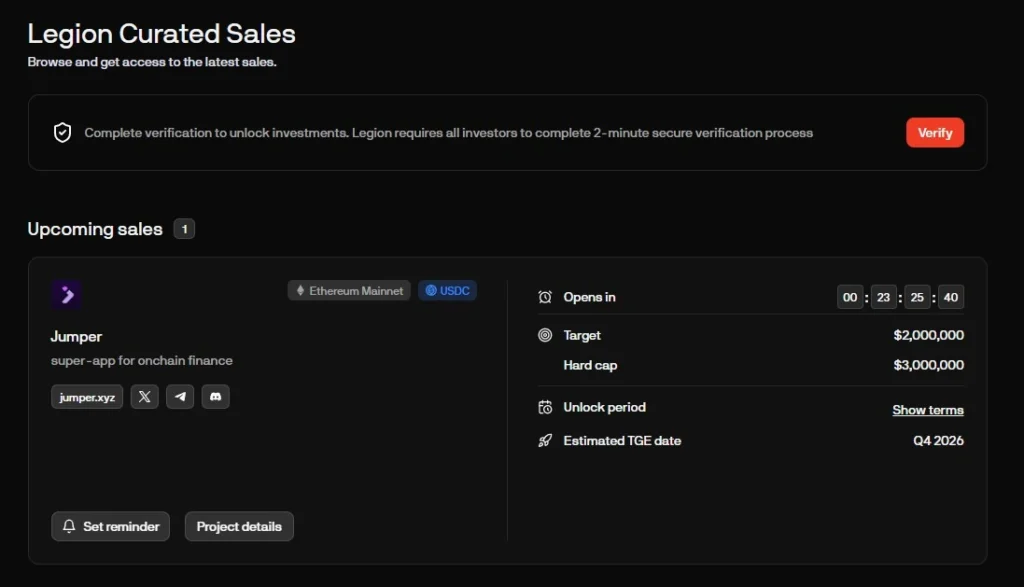Image resolution: width=1024 pixels, height=587 pixels.
Task: Click the Hard cap label
Action: [x=590, y=365]
